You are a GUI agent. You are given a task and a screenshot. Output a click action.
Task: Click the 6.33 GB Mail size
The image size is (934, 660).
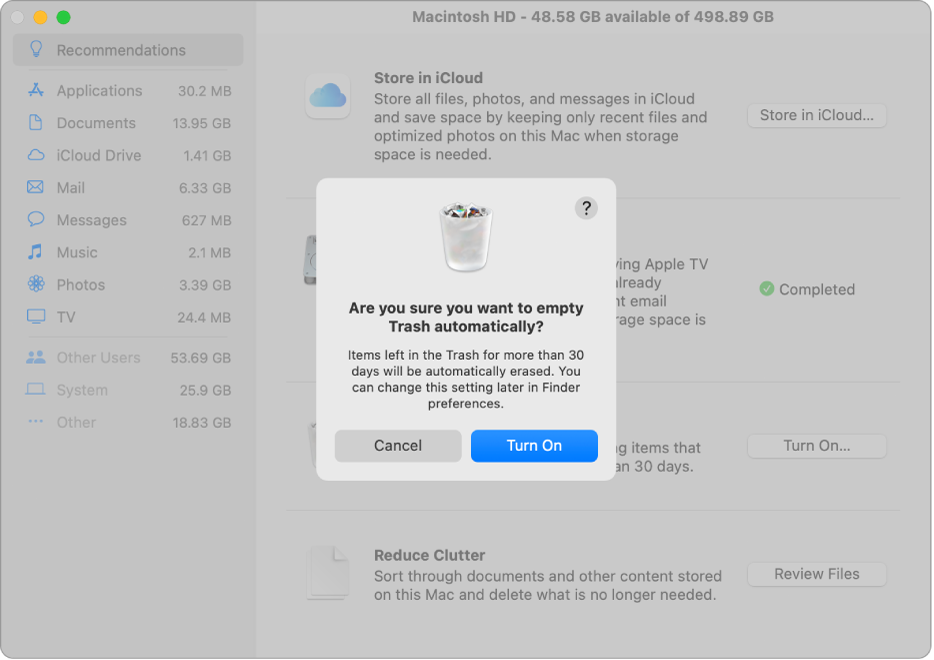point(205,188)
